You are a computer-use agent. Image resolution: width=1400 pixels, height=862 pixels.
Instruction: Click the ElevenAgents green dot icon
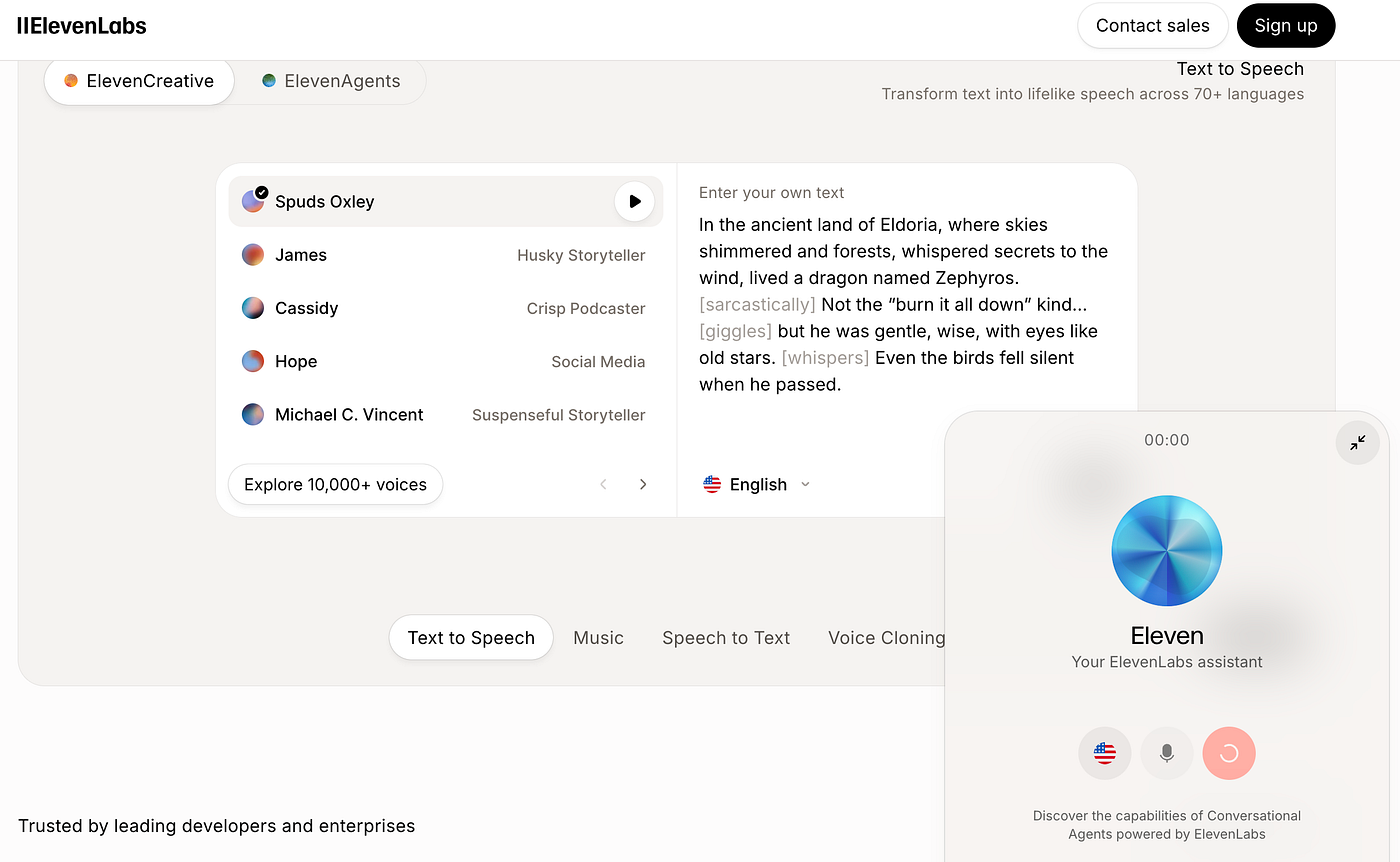(x=269, y=81)
